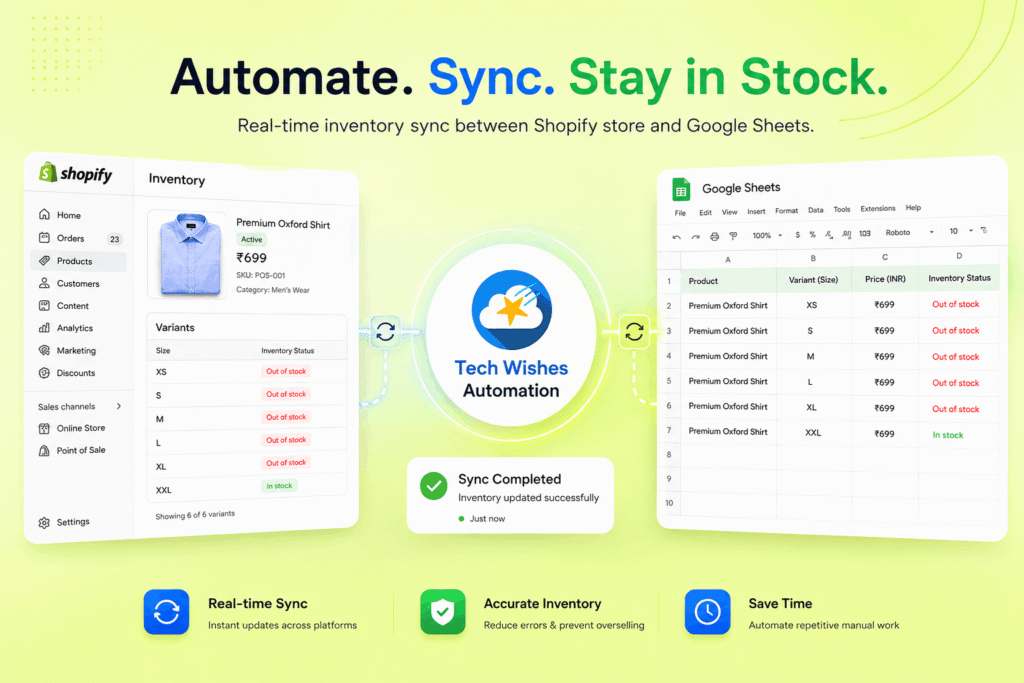1024x683 pixels.
Task: Open the File menu in Google Sheets
Action: coord(680,213)
